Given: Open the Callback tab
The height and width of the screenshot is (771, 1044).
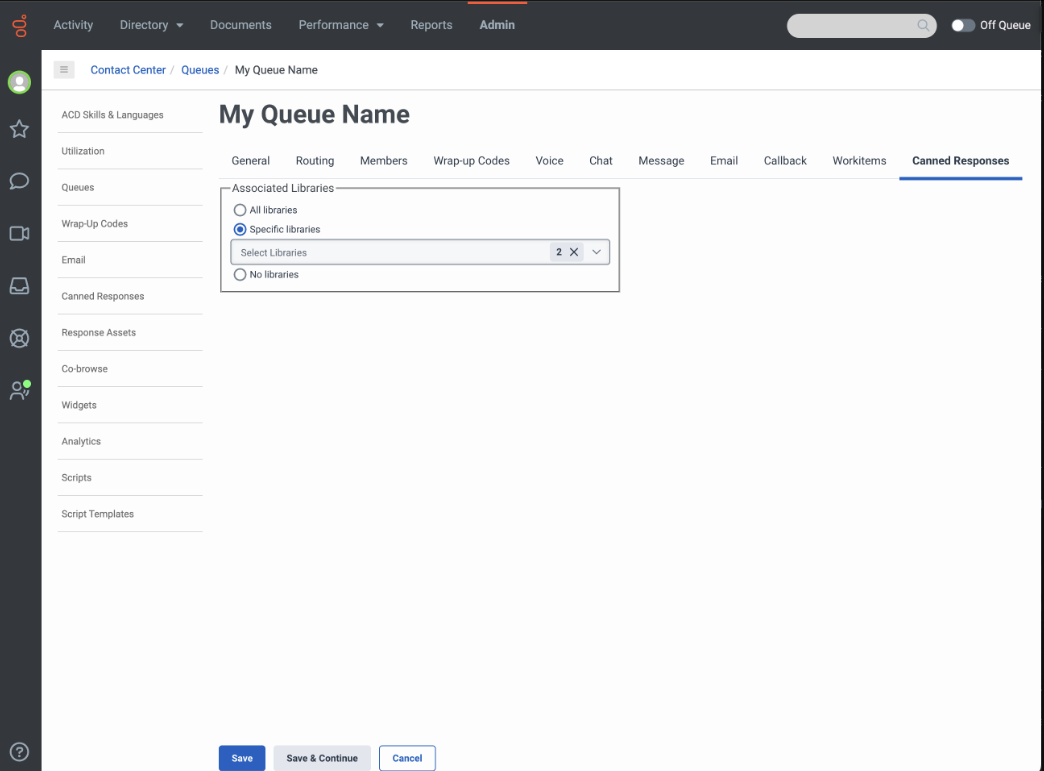Looking at the screenshot, I should point(785,160).
